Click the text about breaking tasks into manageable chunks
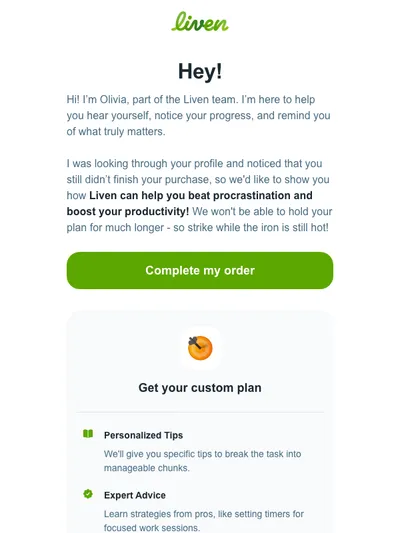 point(203,461)
